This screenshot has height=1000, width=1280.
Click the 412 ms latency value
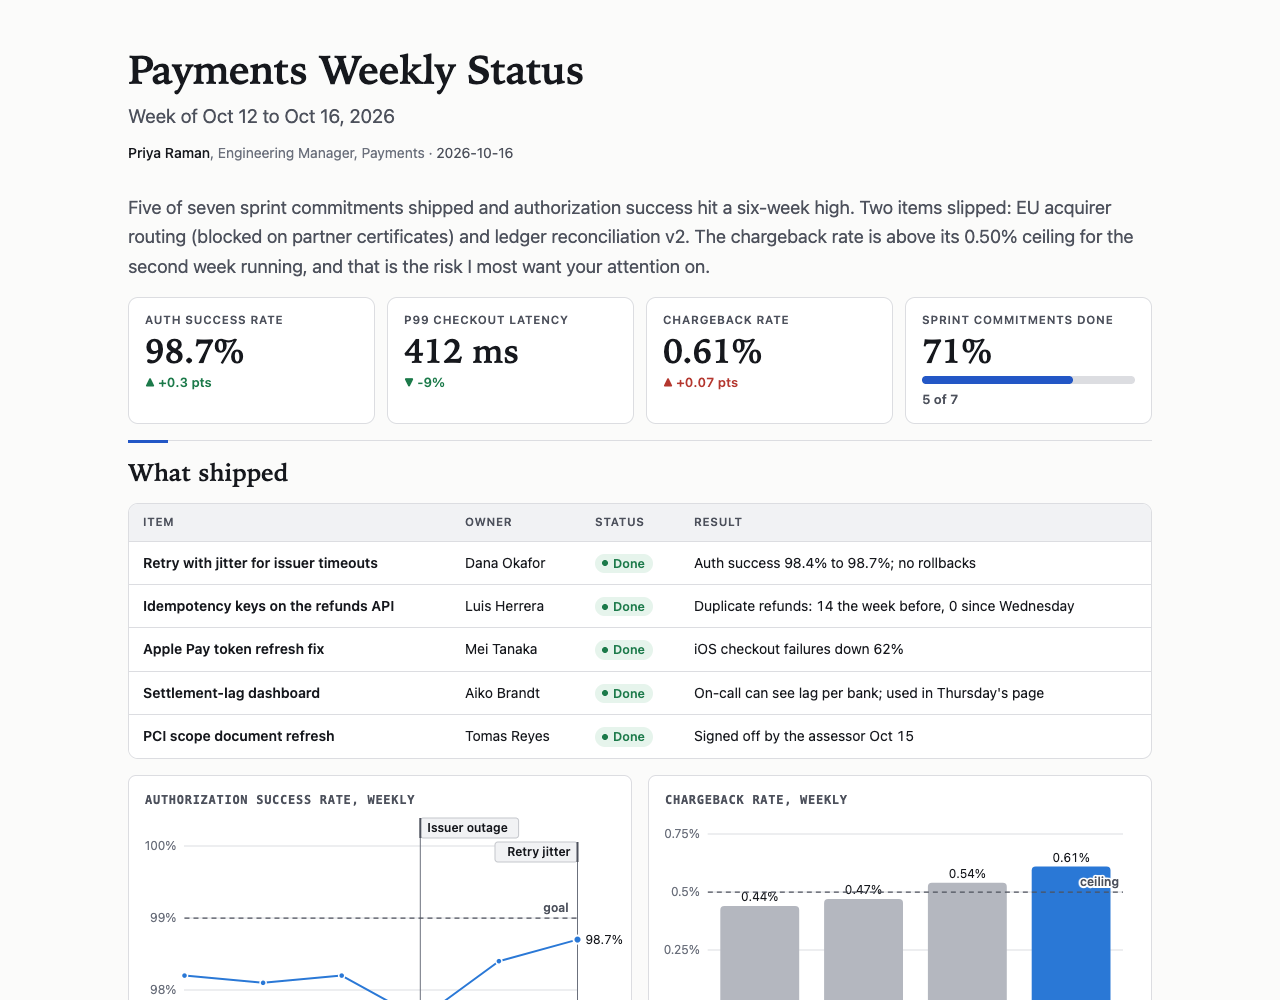pyautogui.click(x=461, y=352)
